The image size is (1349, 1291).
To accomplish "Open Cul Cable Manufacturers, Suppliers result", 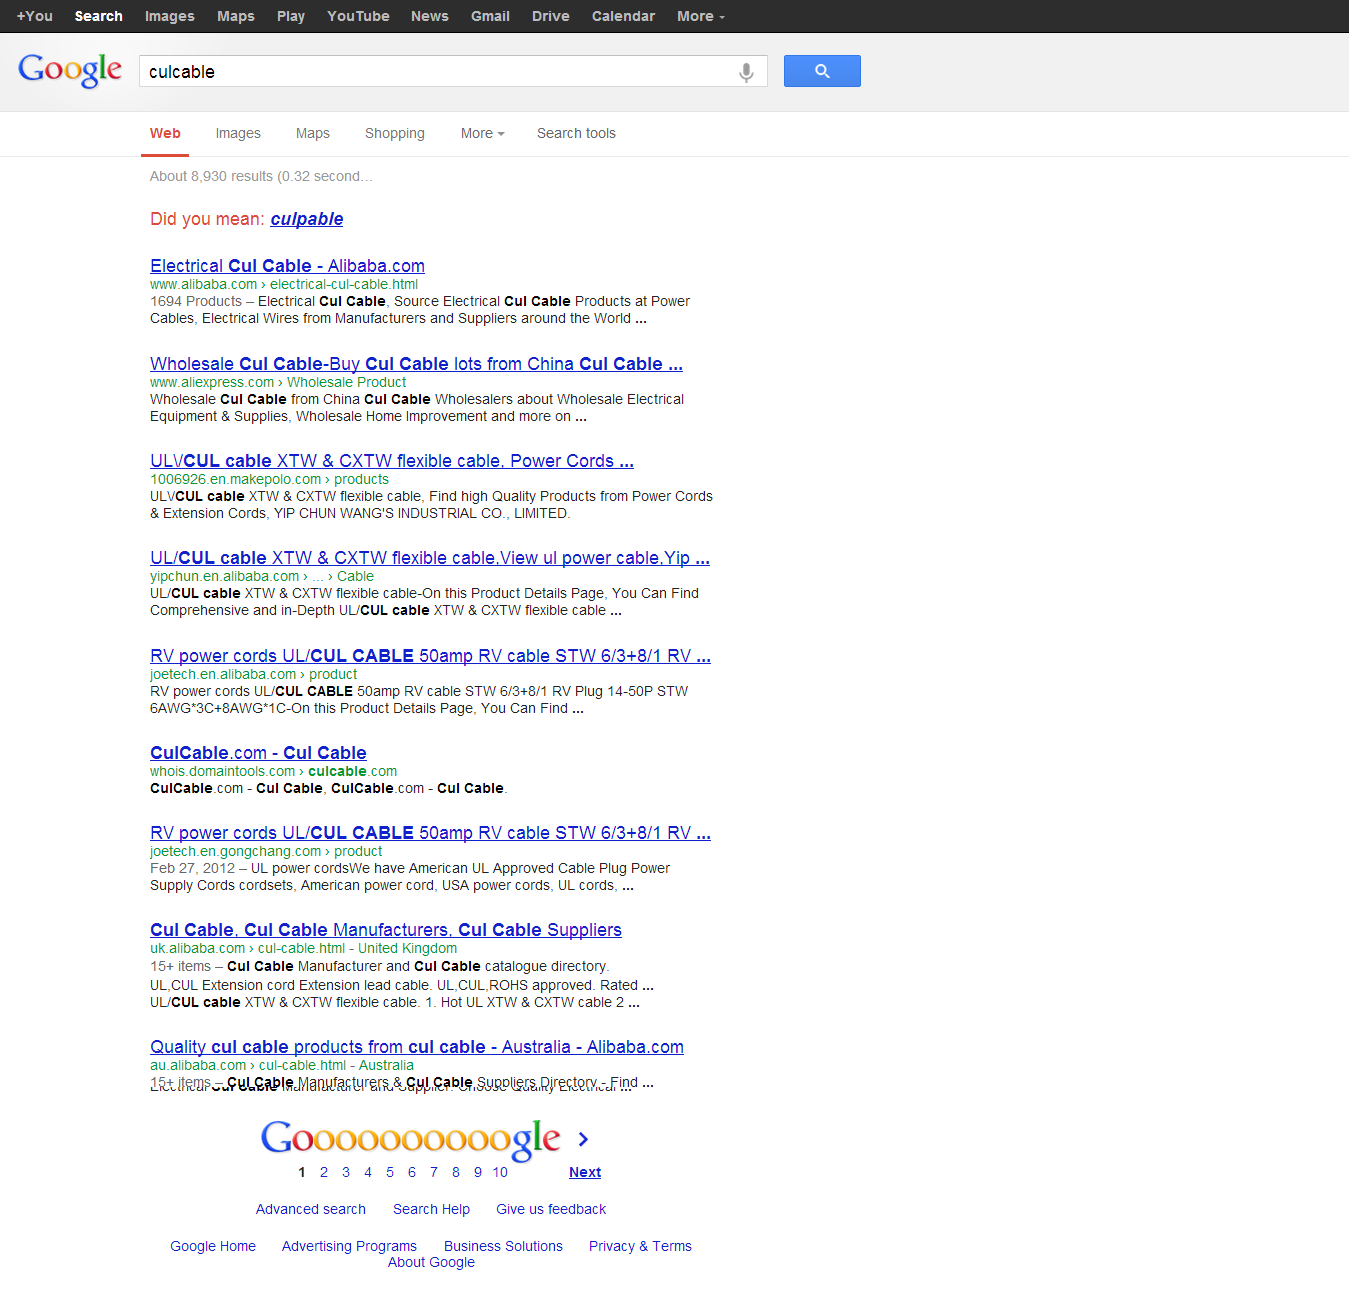I will click(386, 930).
